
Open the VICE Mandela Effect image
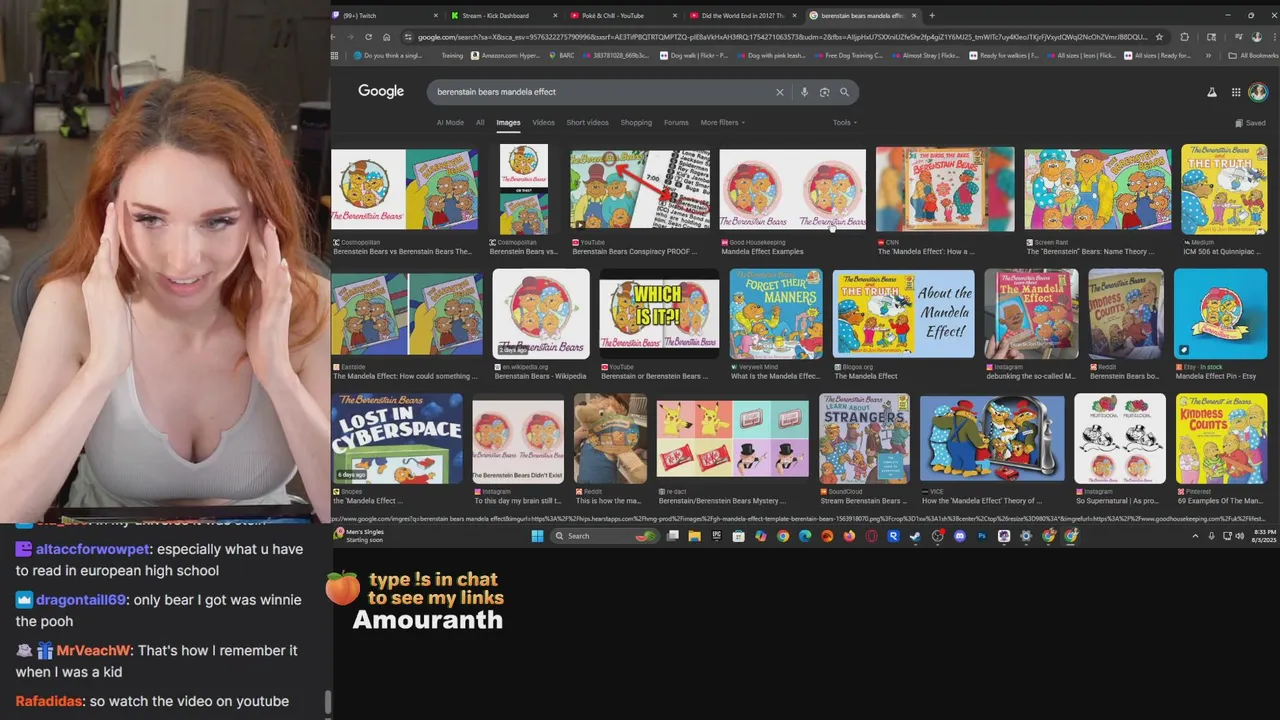point(992,438)
